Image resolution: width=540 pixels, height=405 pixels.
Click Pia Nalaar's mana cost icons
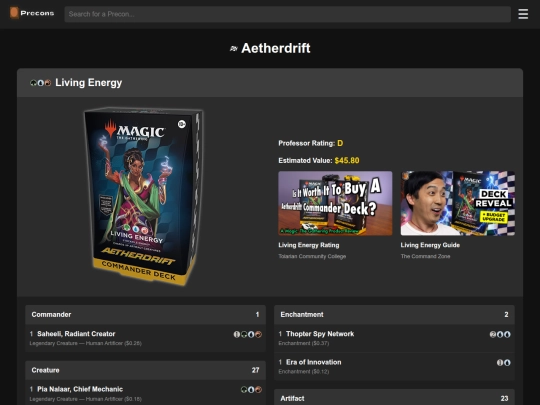251,390
